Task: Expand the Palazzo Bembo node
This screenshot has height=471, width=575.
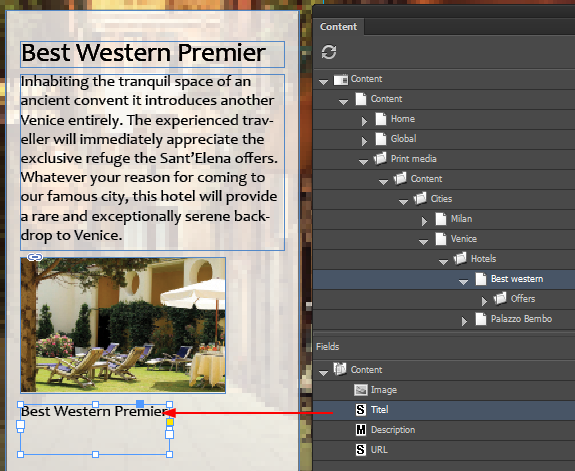Action: (464, 321)
